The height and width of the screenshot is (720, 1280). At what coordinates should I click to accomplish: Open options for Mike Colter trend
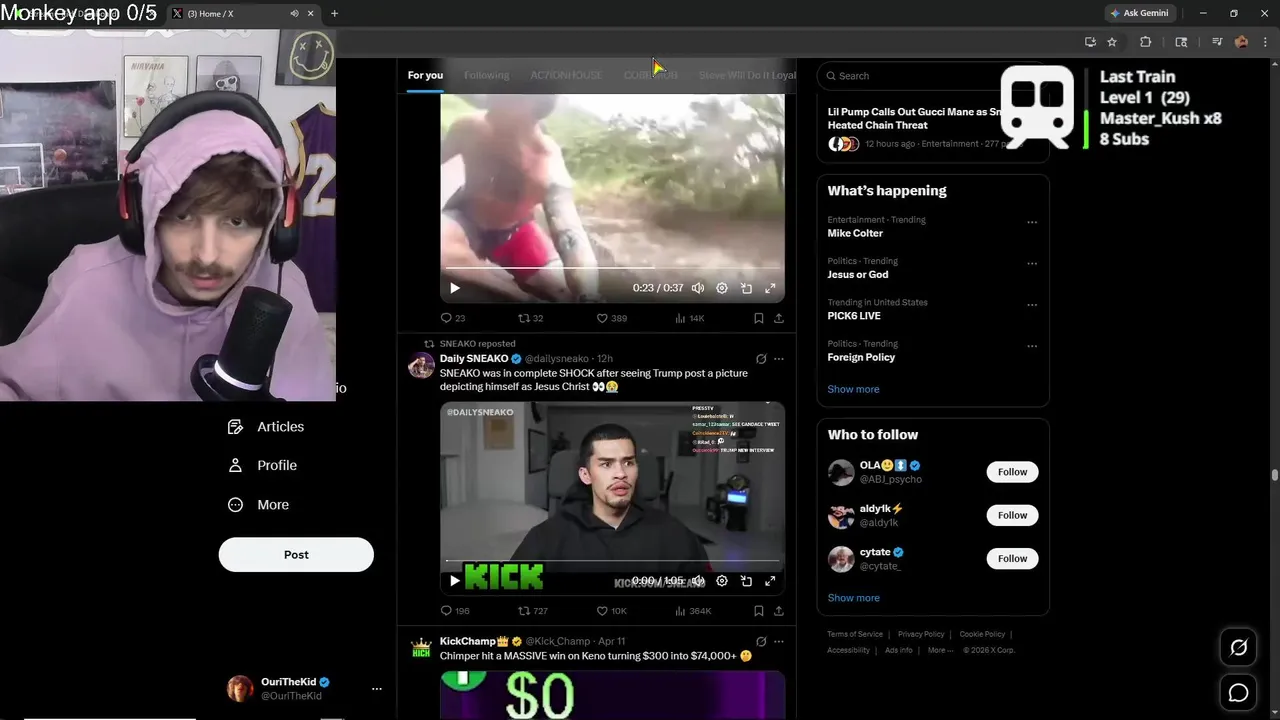tap(1032, 222)
